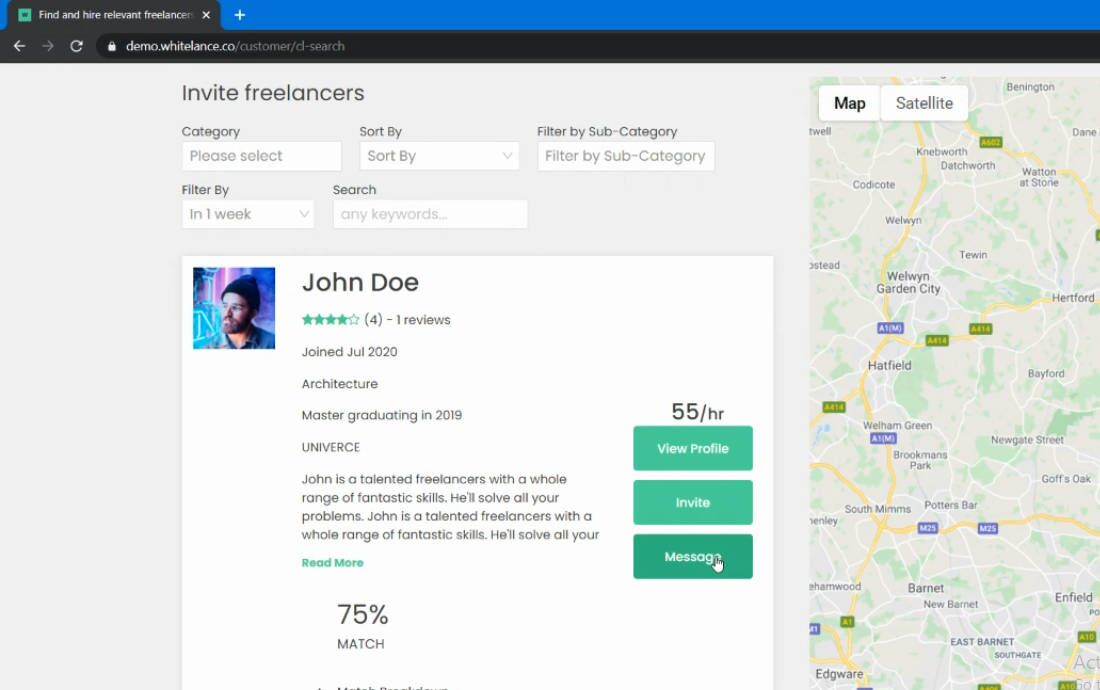Click the 'Master graduating in 2019' text
This screenshot has width=1100, height=690.
coord(382,415)
